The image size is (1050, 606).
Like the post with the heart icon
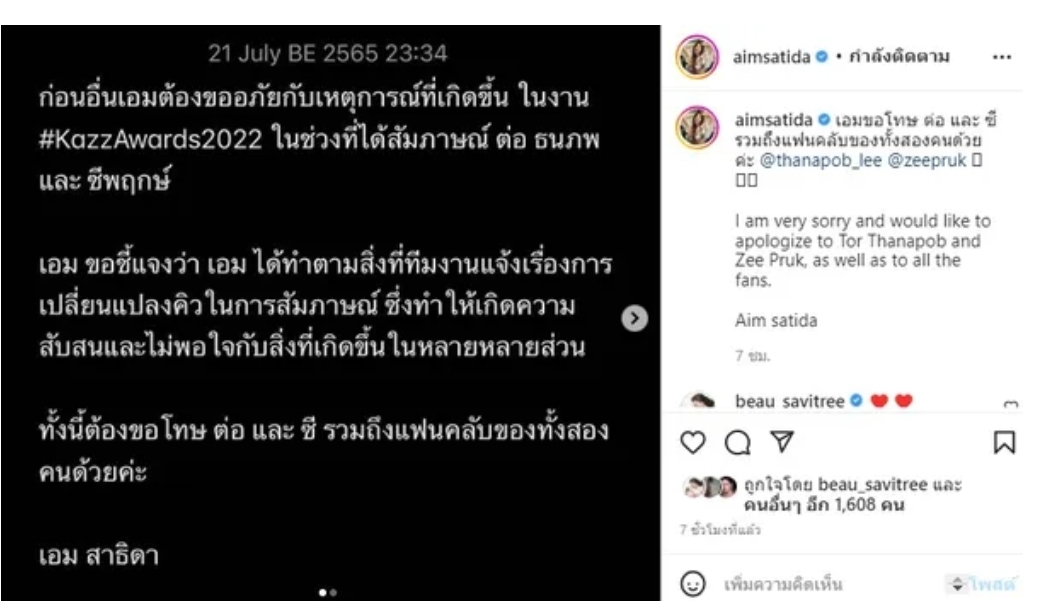pyautogui.click(x=692, y=443)
